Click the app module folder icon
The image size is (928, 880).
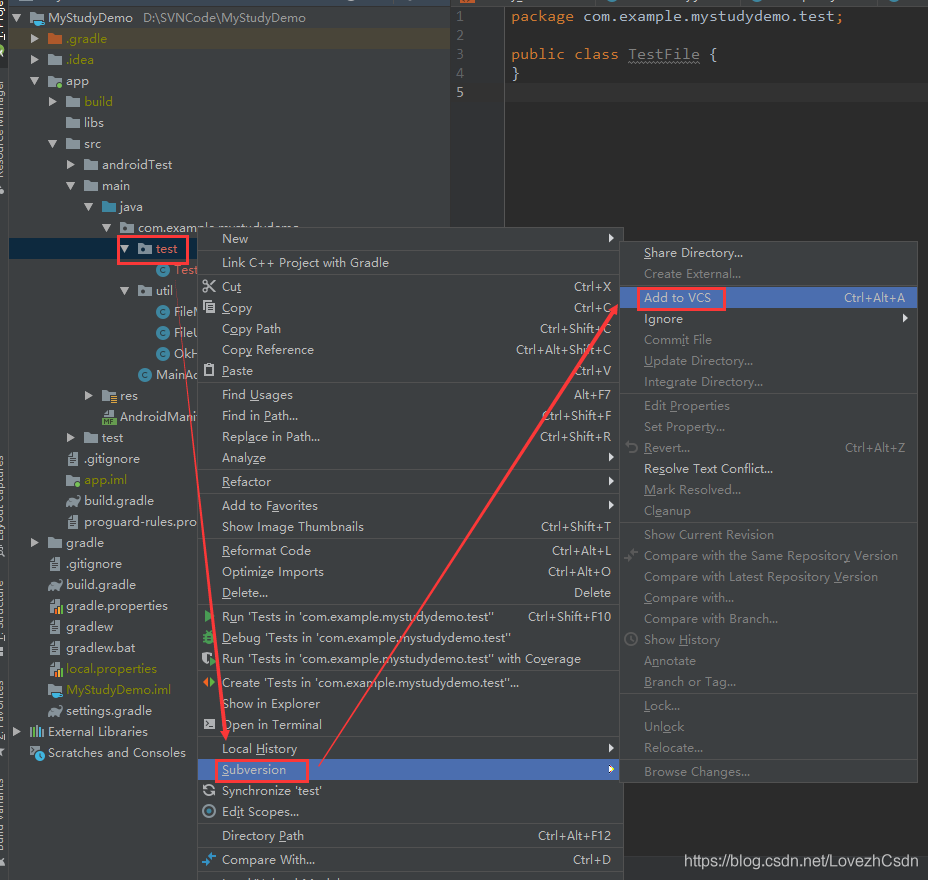tap(55, 81)
